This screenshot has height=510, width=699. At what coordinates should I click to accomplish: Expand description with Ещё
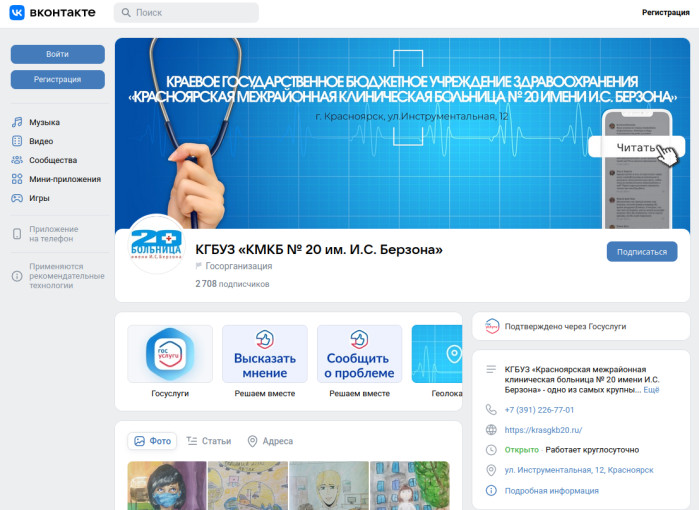651,390
